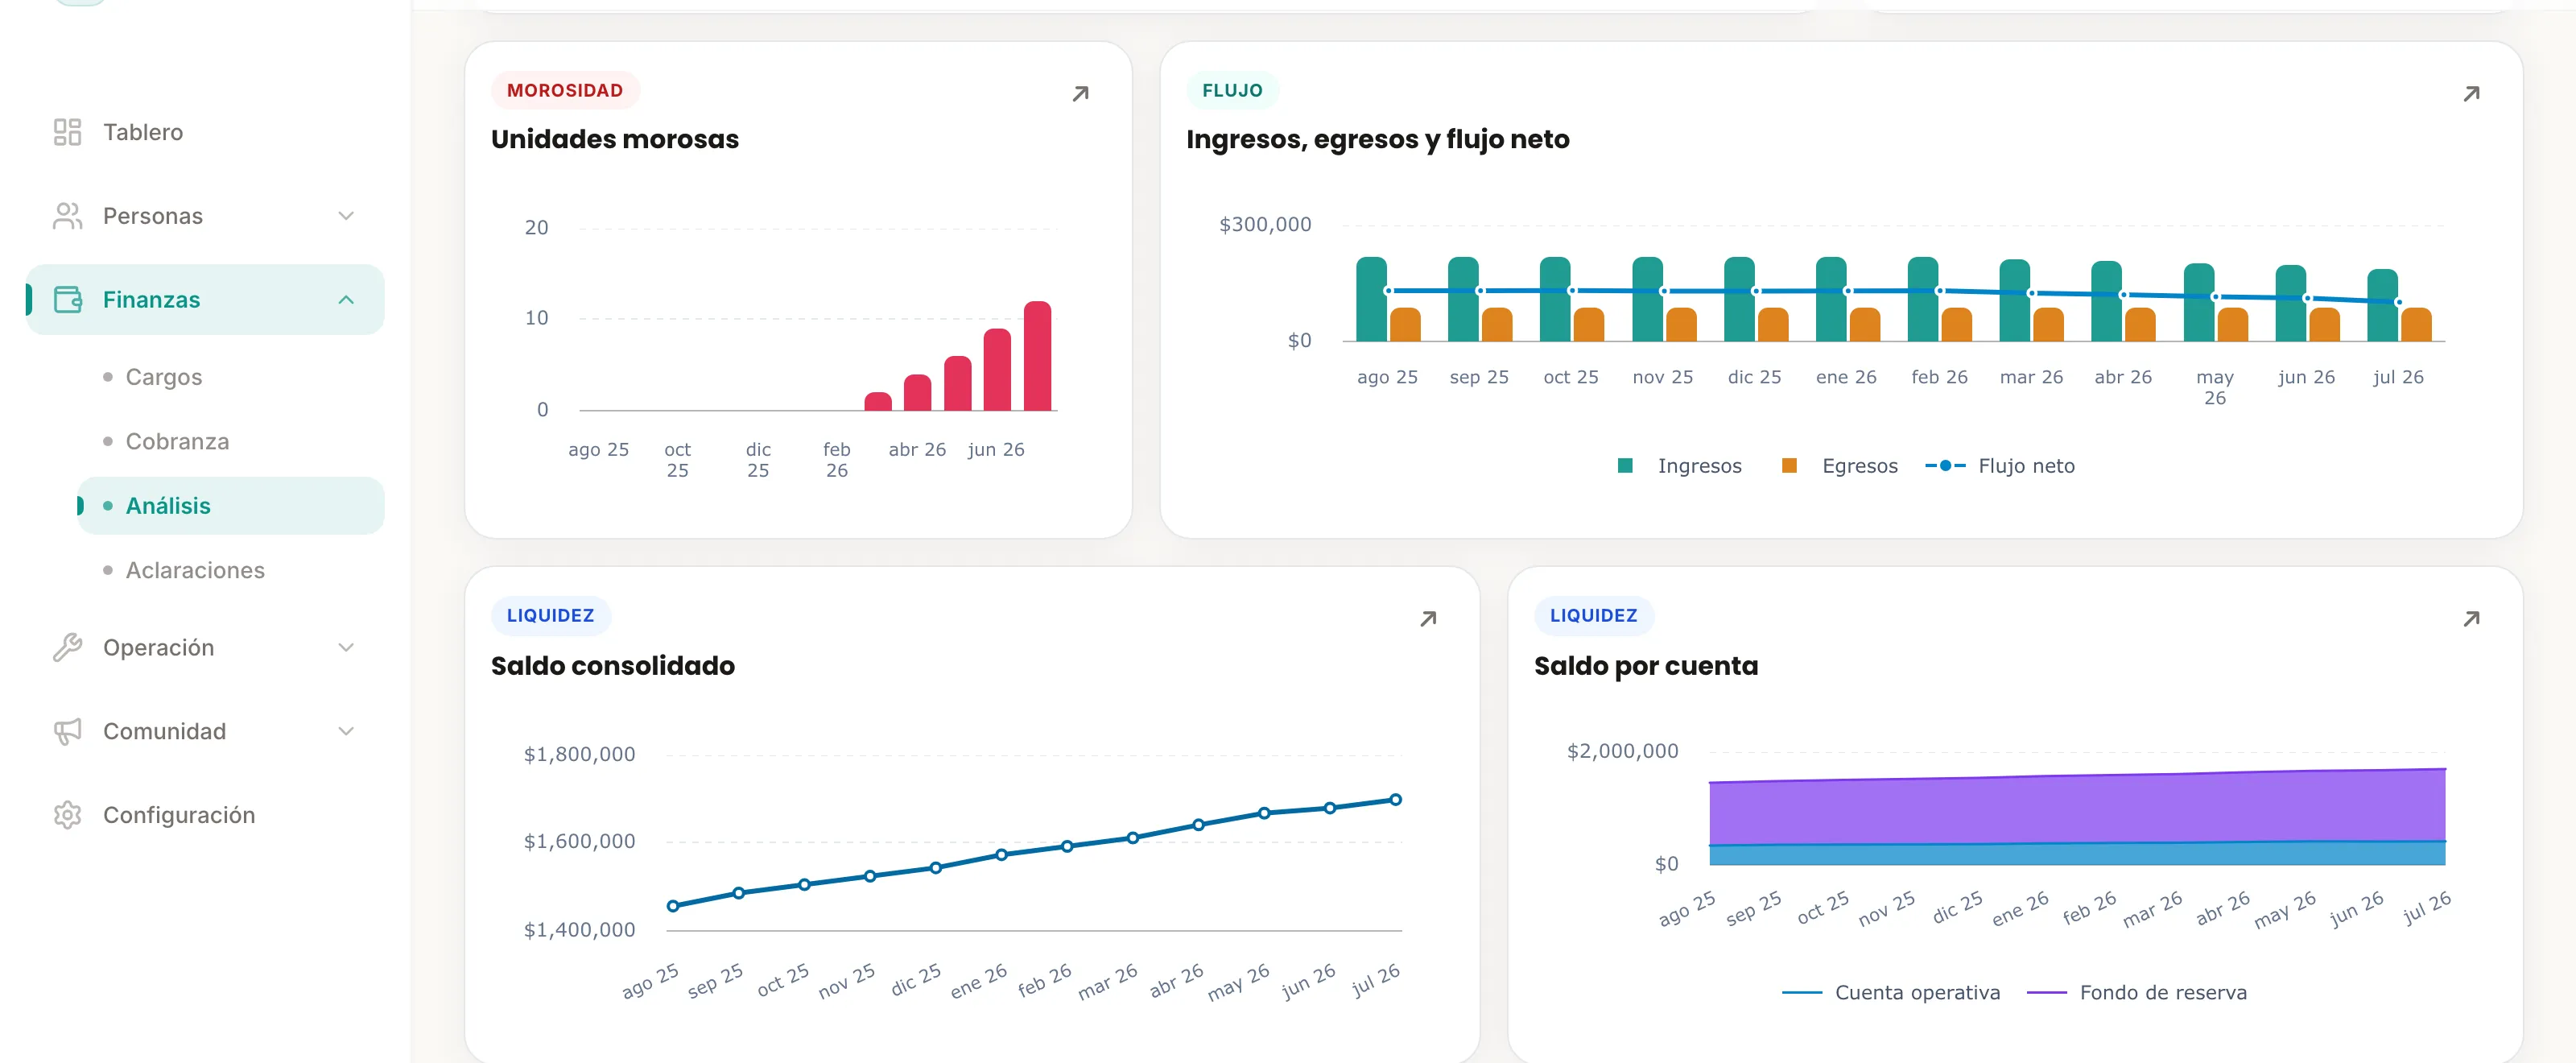2576x1063 pixels.
Task: Click the Finanzas wallet icon
Action: click(67, 299)
